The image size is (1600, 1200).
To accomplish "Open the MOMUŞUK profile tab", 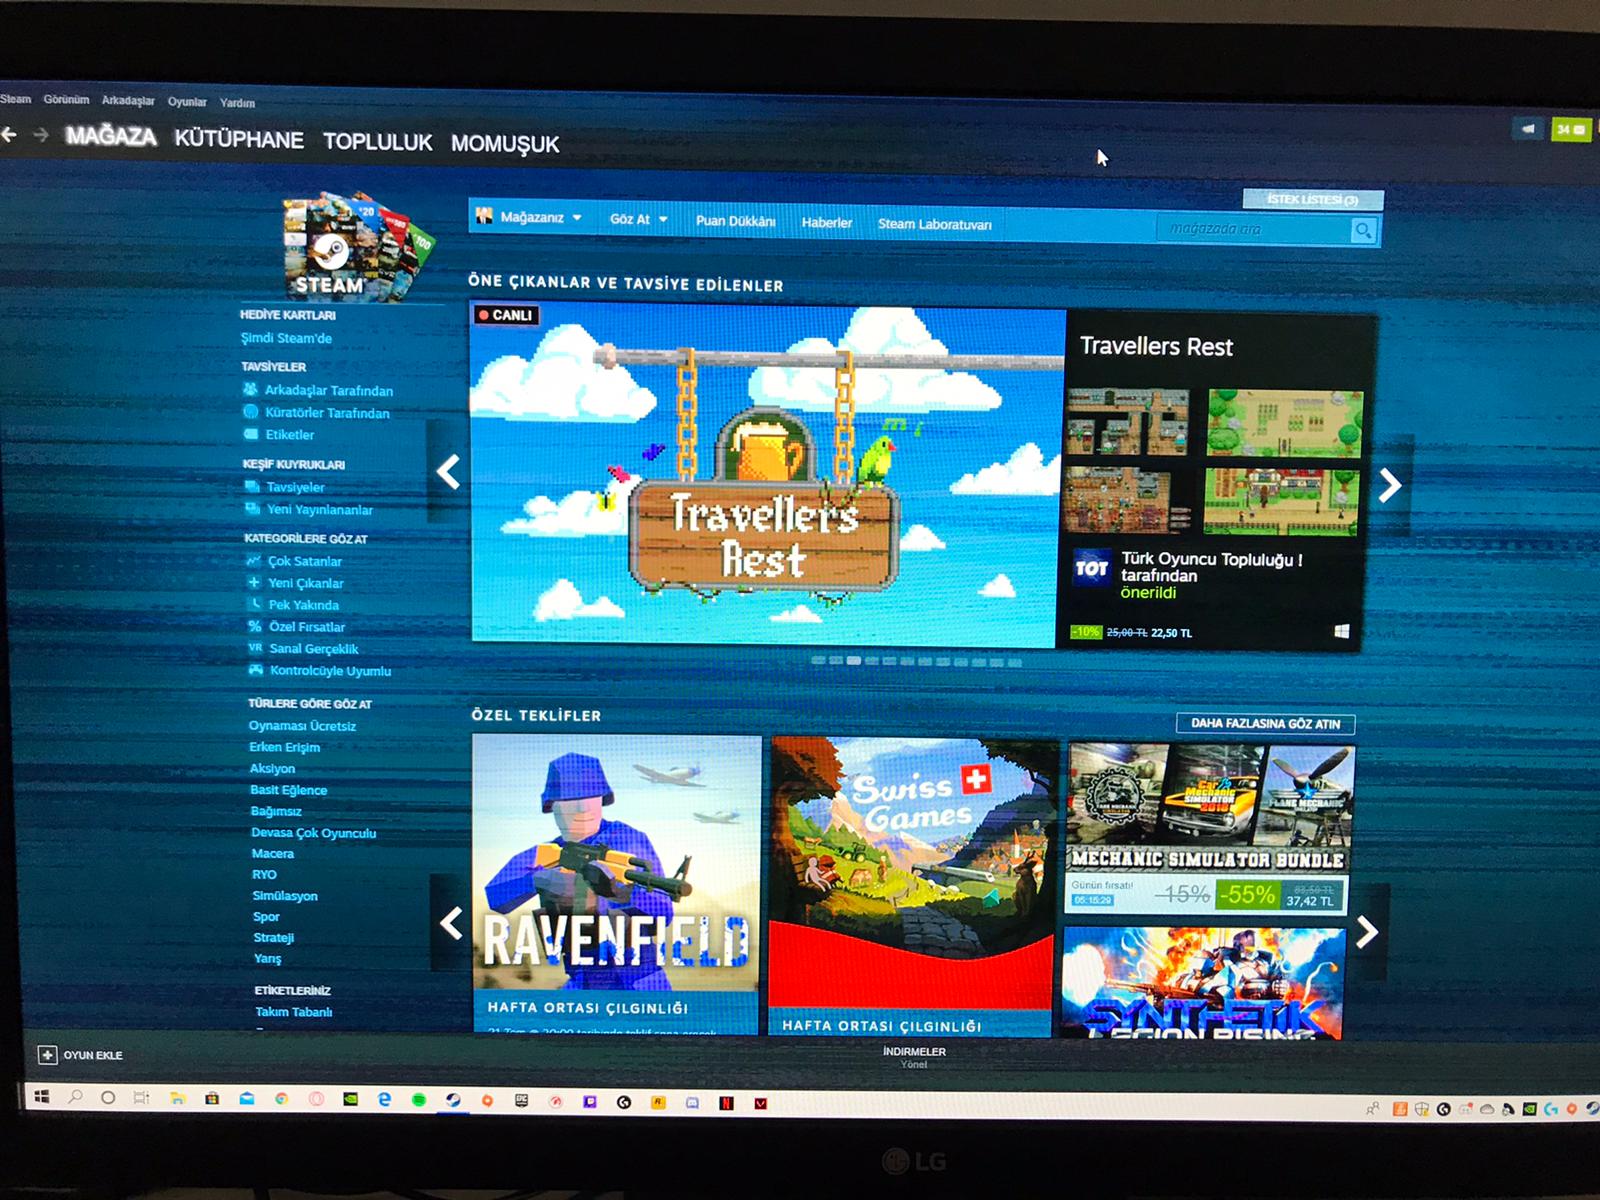I will click(x=505, y=144).
